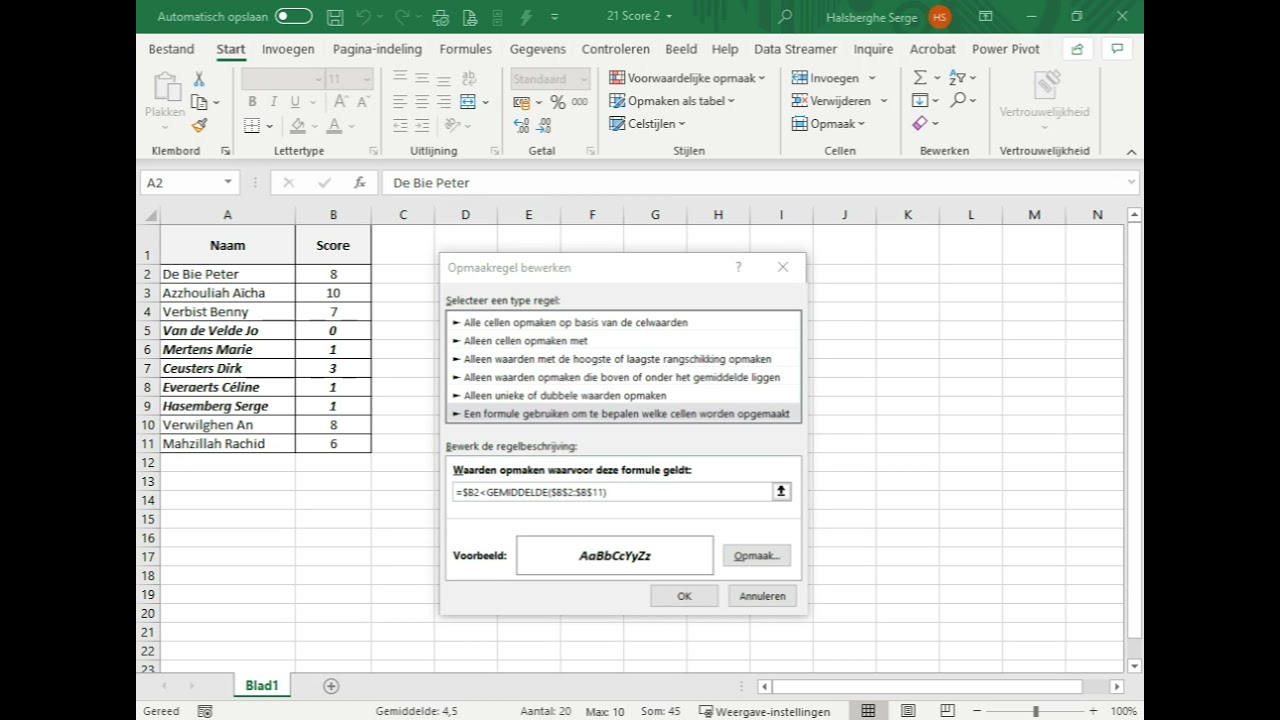This screenshot has width=1280, height=720.
Task: Click the fill color bucket
Action: pyautogui.click(x=297, y=126)
